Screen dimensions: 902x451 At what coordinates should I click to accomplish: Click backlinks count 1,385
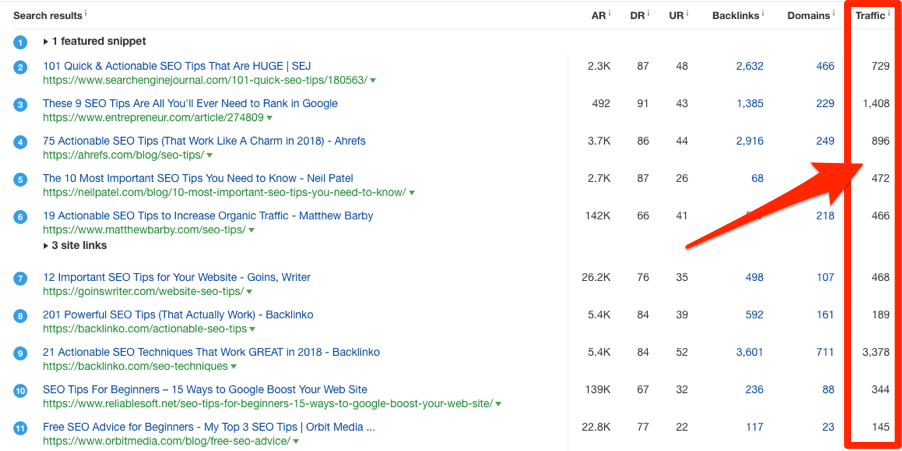750,104
